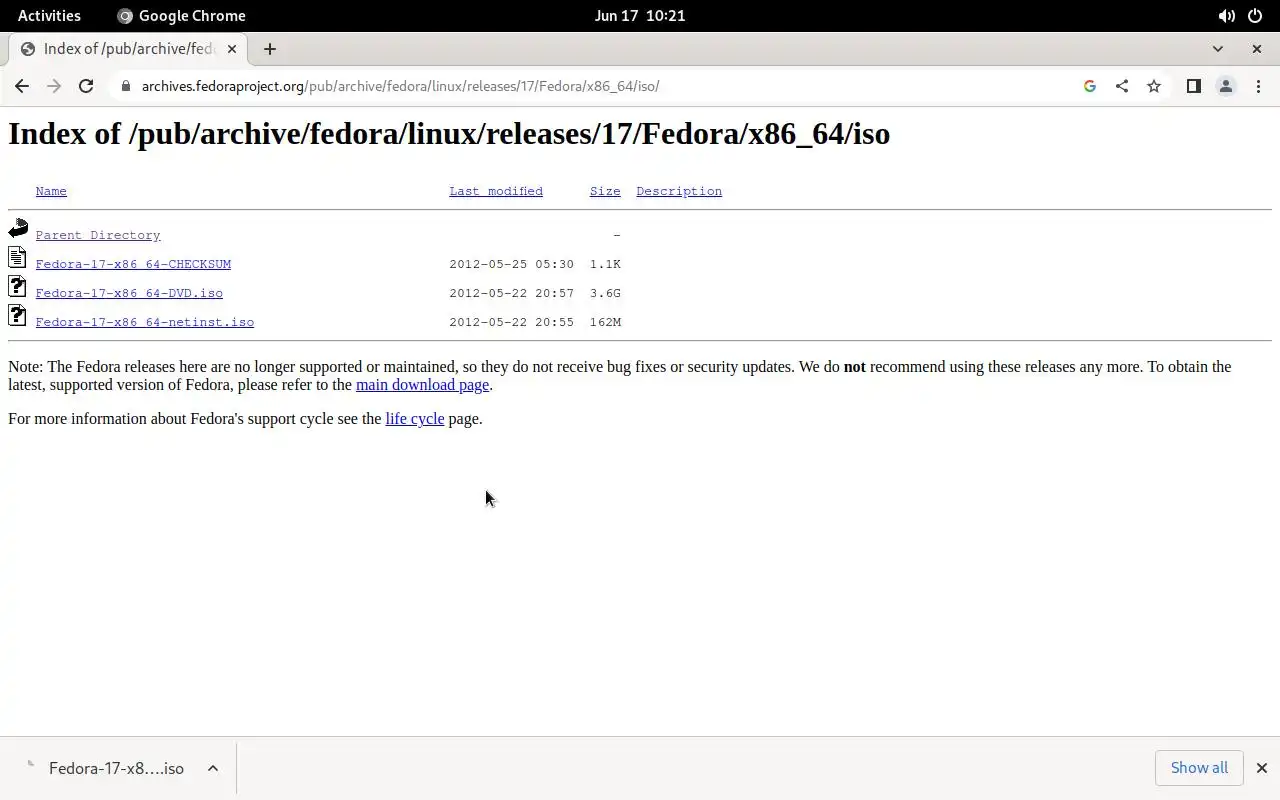This screenshot has width=1280, height=800.
Task: Focus the URL address bar
Action: [600, 86]
